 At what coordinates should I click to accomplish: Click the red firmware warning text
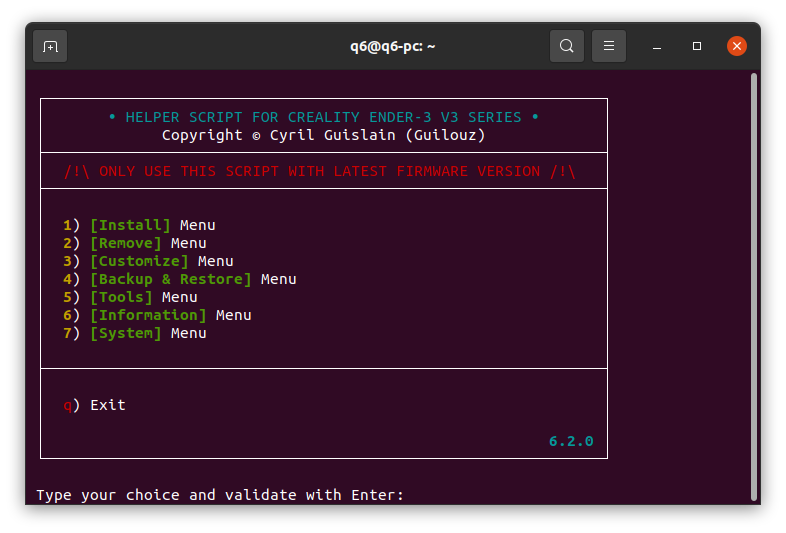coord(320,171)
